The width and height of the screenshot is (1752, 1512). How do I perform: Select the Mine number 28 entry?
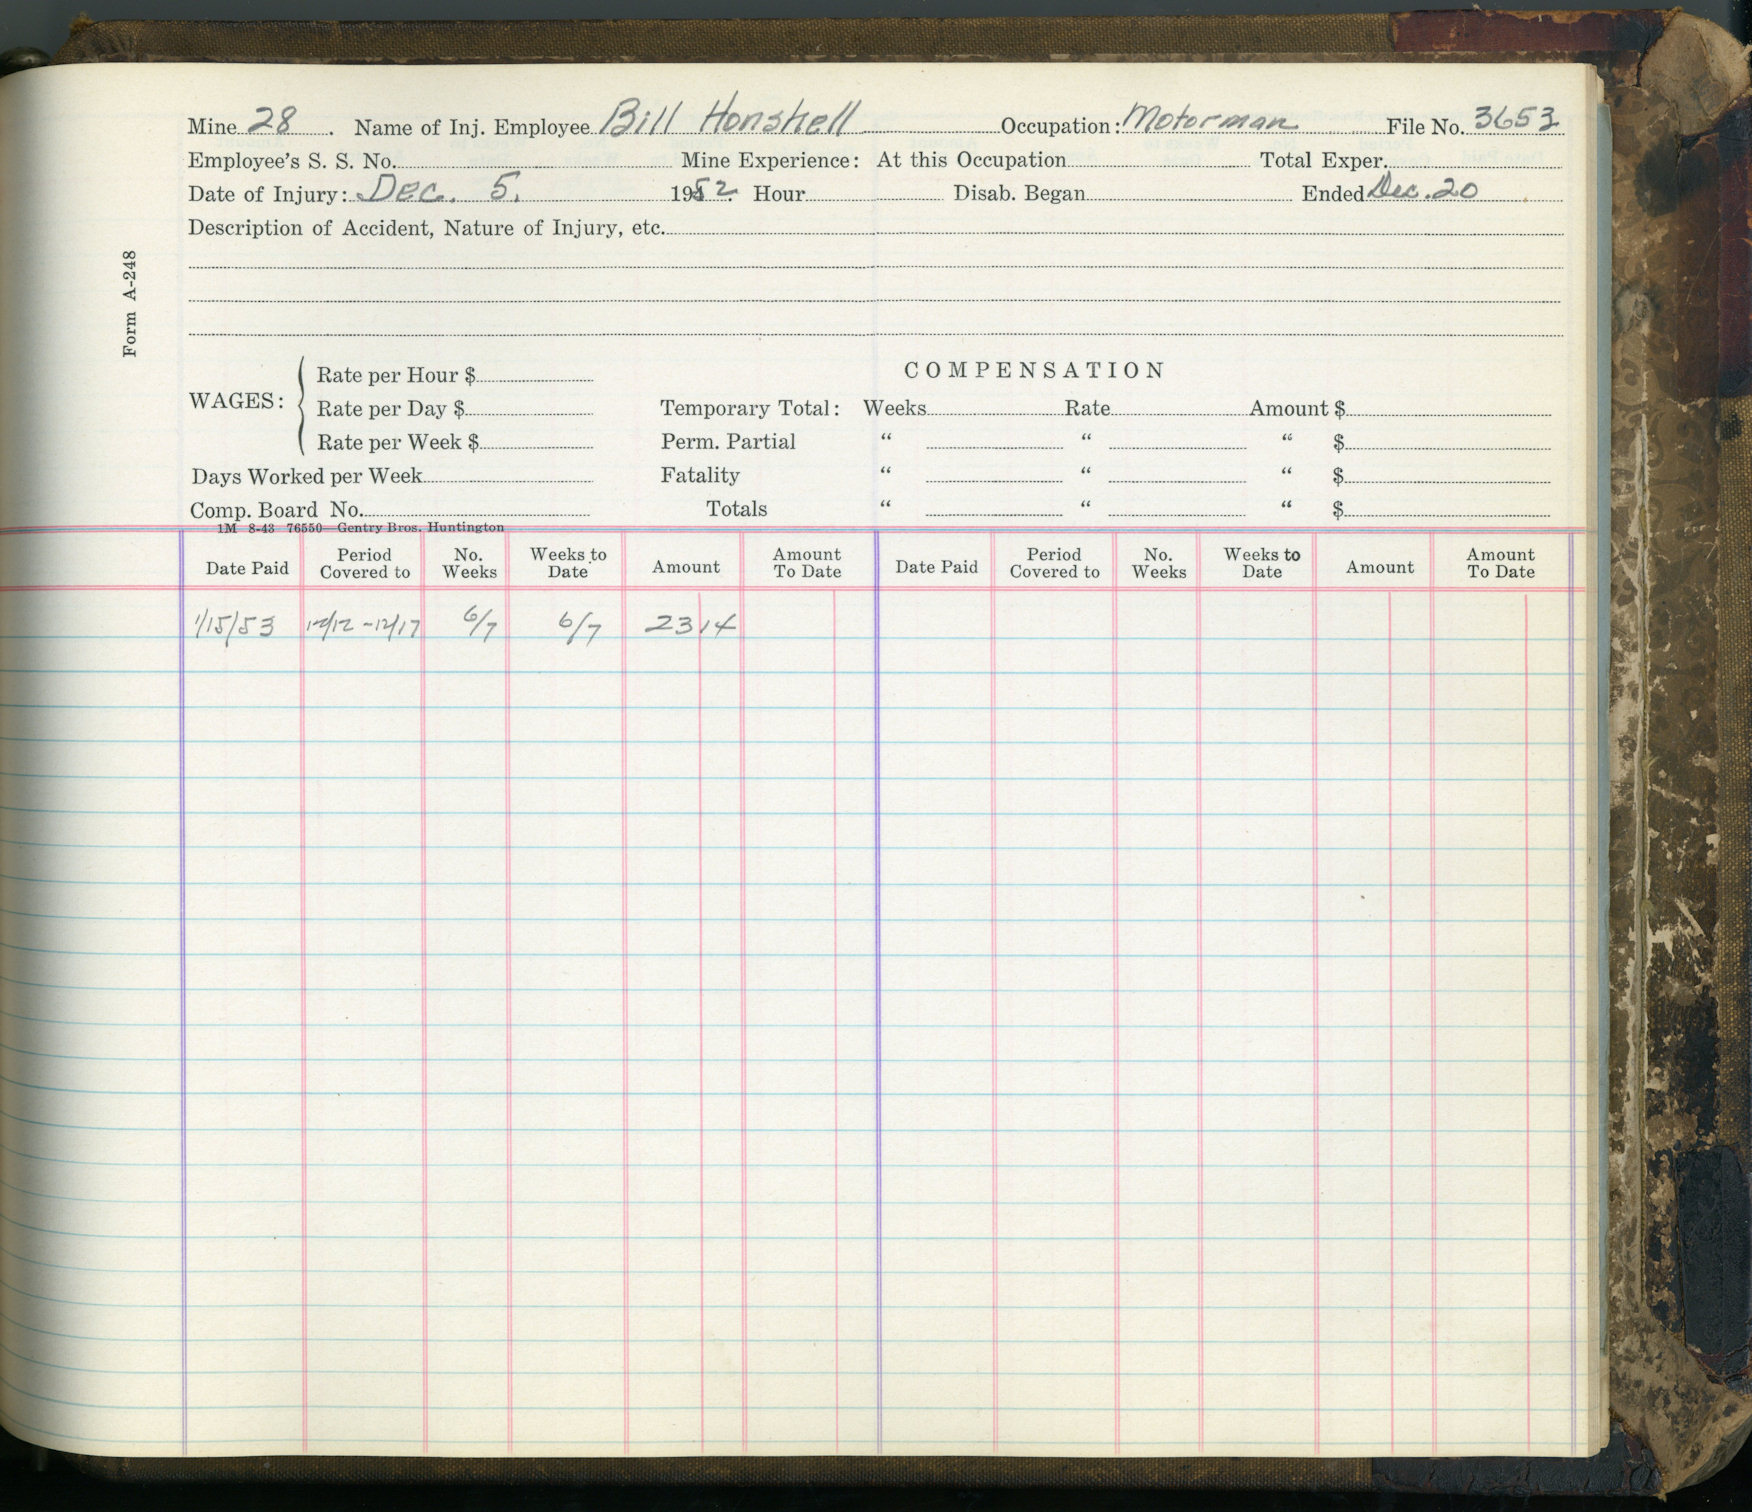pyautogui.click(x=271, y=121)
